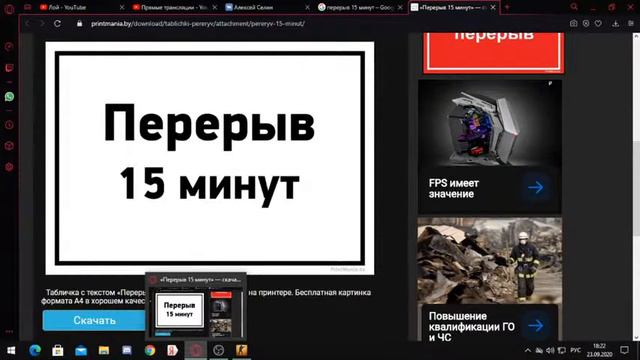The width and height of the screenshot is (640, 360).
Task: Open volume control in system tray
Action: coord(550,350)
